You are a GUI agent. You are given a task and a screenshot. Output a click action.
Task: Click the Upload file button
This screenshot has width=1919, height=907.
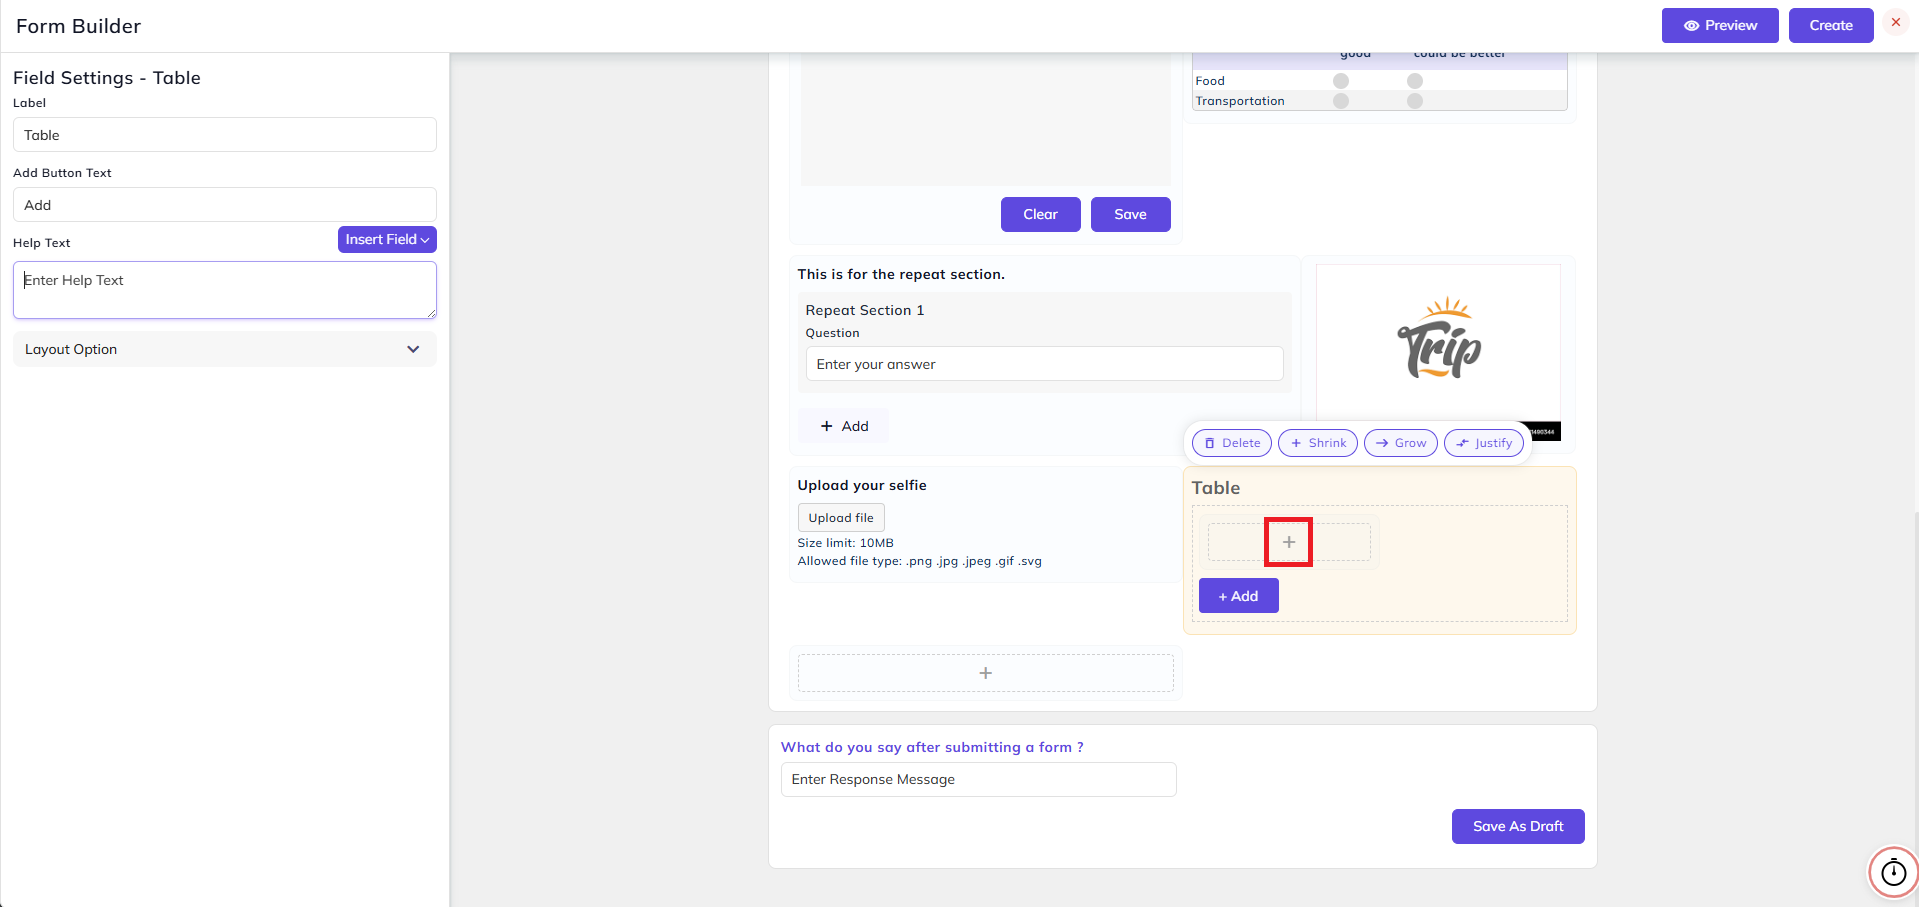click(x=841, y=518)
